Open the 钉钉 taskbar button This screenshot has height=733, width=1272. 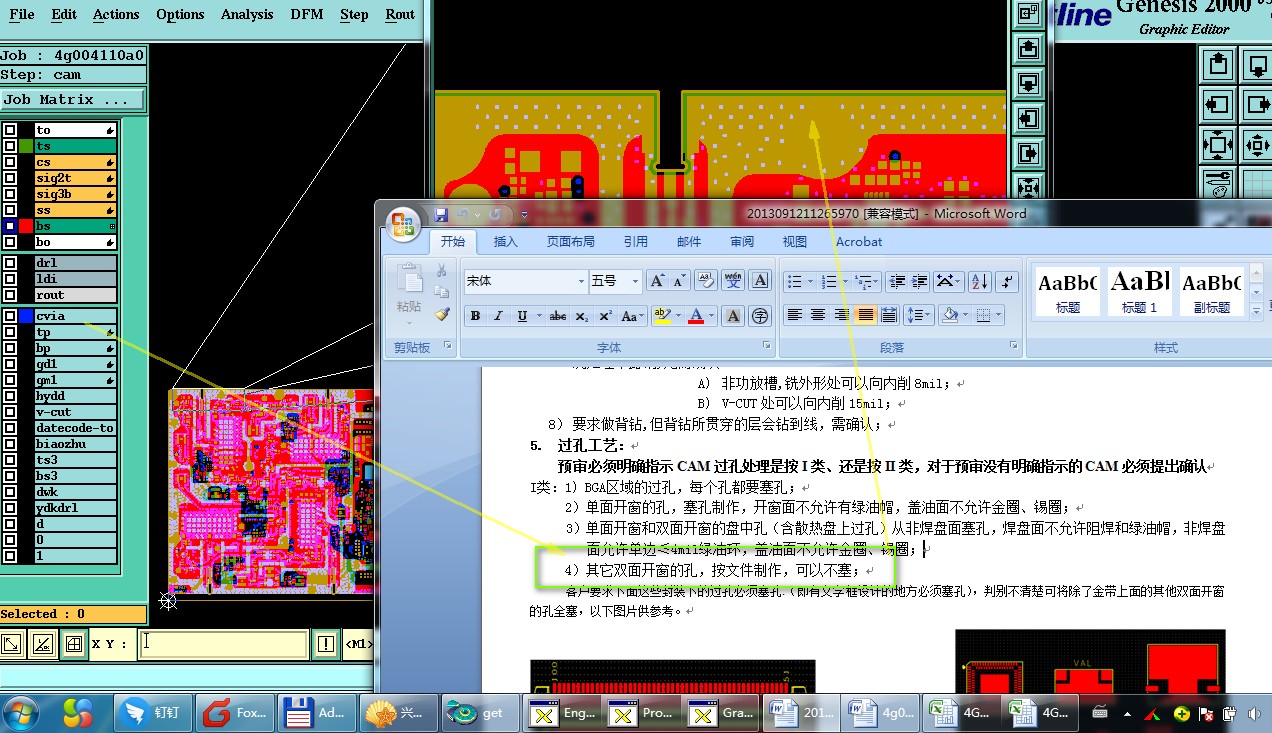click(151, 713)
